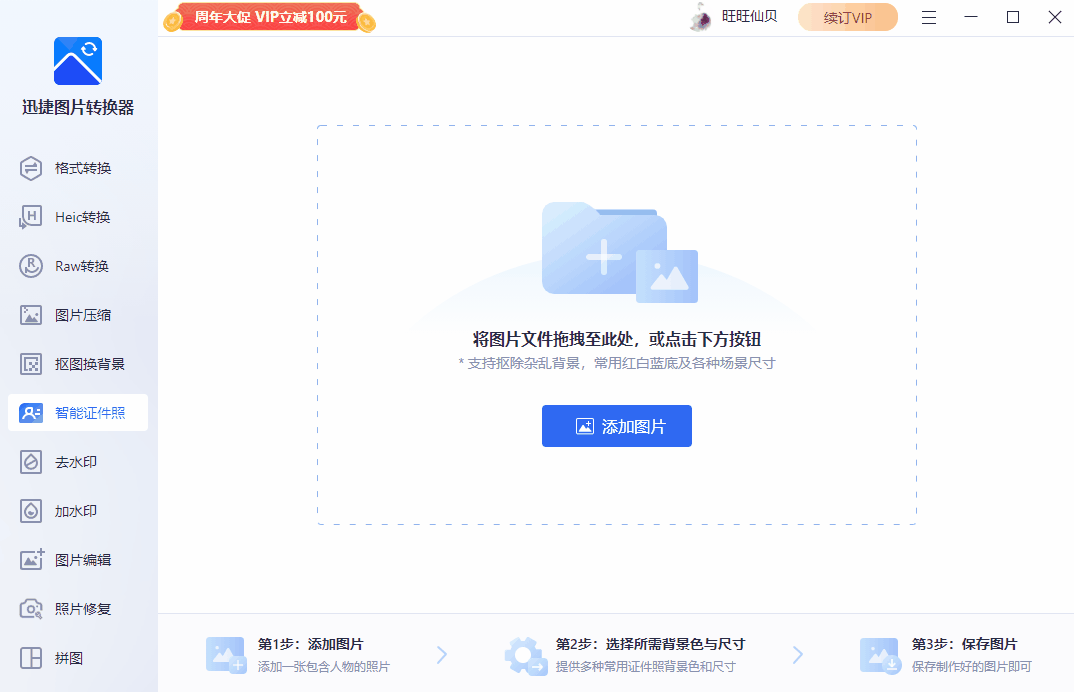This screenshot has height=692, width=1074.
Task: Switch to Heic转换 mode
Action: pyautogui.click(x=78, y=217)
